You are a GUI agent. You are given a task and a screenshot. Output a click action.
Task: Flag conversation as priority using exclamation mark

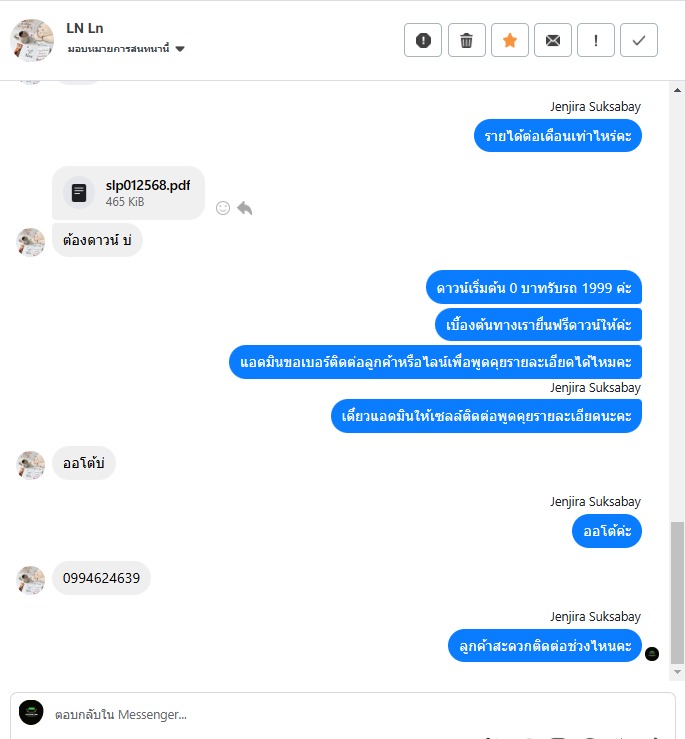[596, 40]
